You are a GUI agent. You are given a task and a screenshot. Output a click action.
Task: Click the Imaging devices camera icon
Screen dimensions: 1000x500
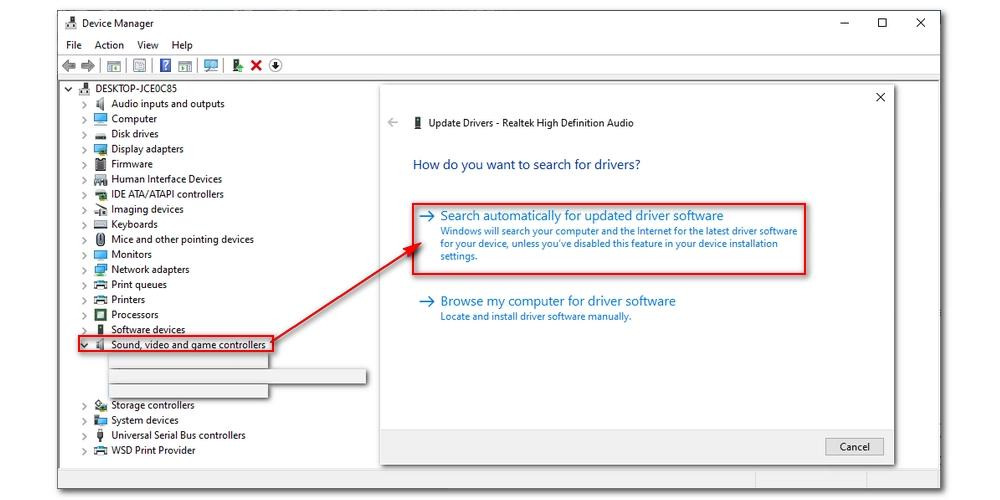(x=100, y=209)
